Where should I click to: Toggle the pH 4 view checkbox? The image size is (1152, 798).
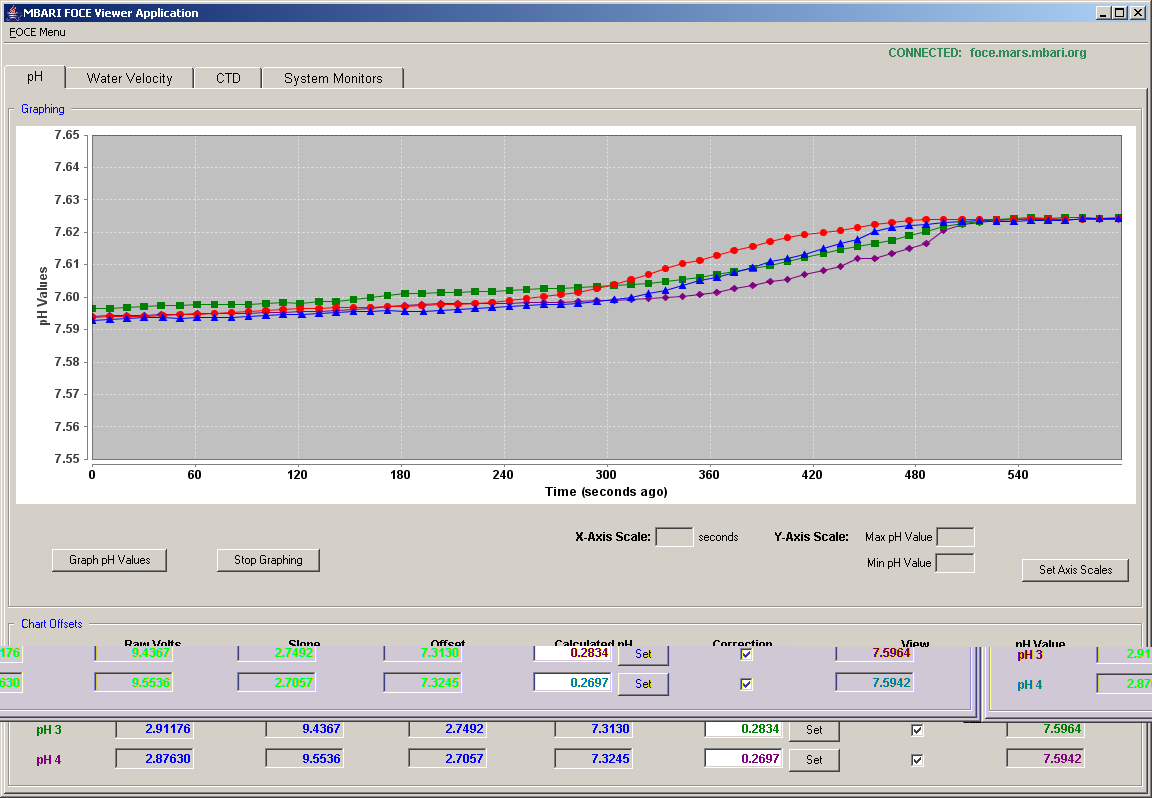coord(917,760)
